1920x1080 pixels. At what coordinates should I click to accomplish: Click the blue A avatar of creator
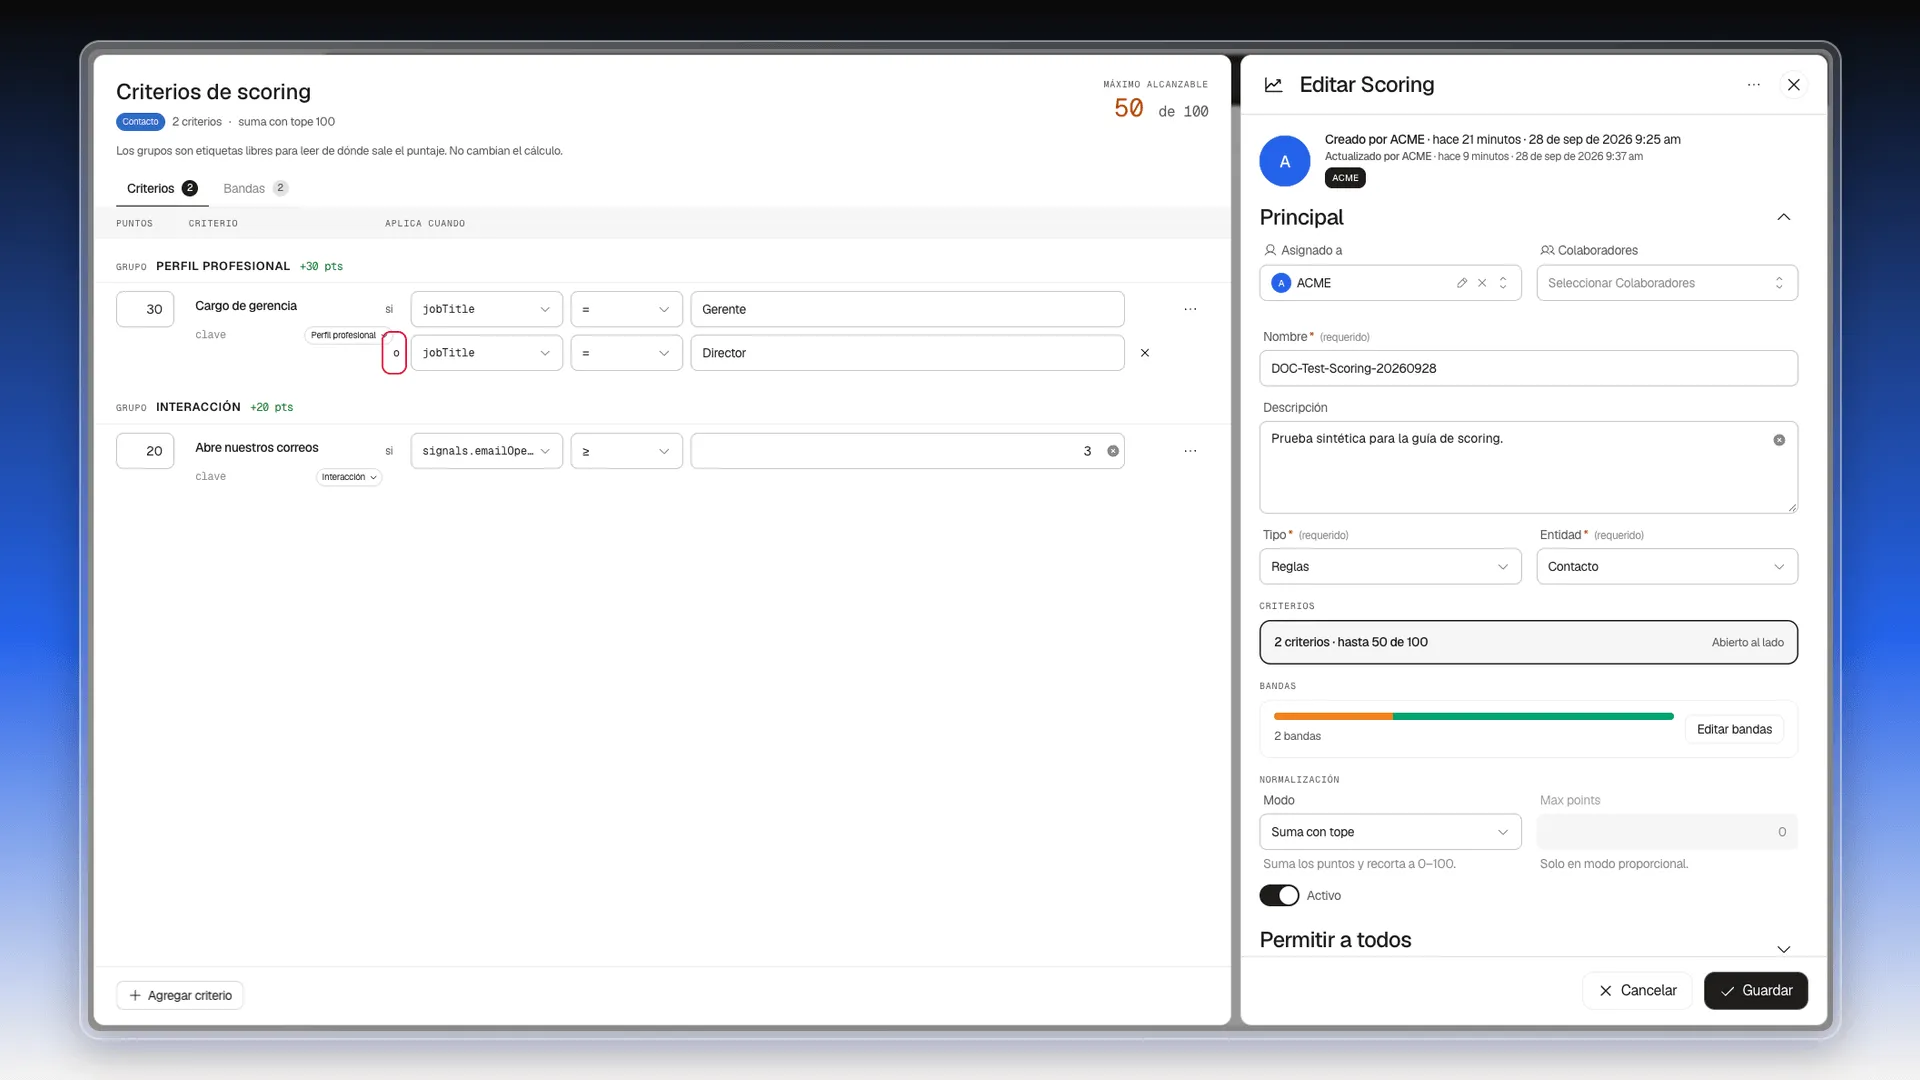(1285, 161)
